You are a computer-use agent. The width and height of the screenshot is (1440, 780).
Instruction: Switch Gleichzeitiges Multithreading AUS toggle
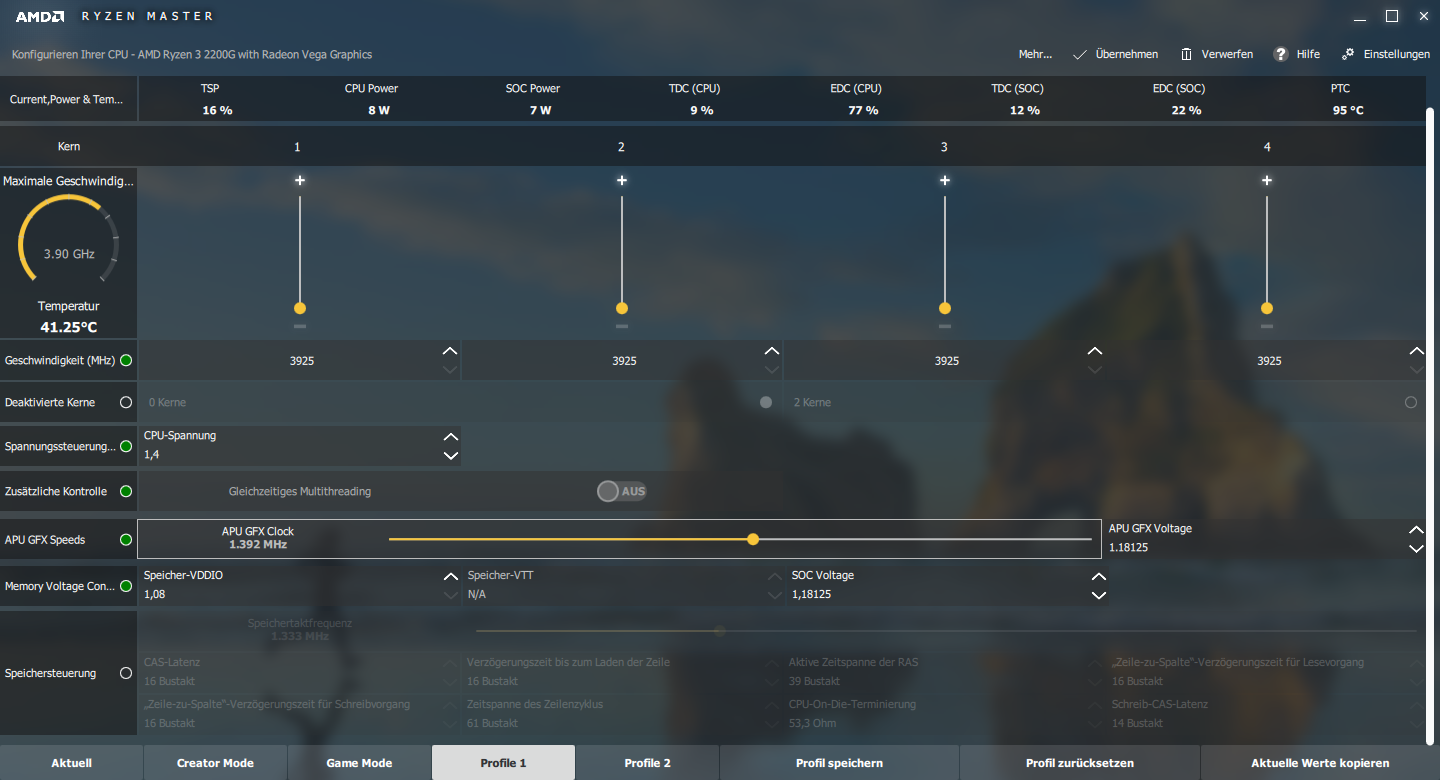pyautogui.click(x=621, y=491)
